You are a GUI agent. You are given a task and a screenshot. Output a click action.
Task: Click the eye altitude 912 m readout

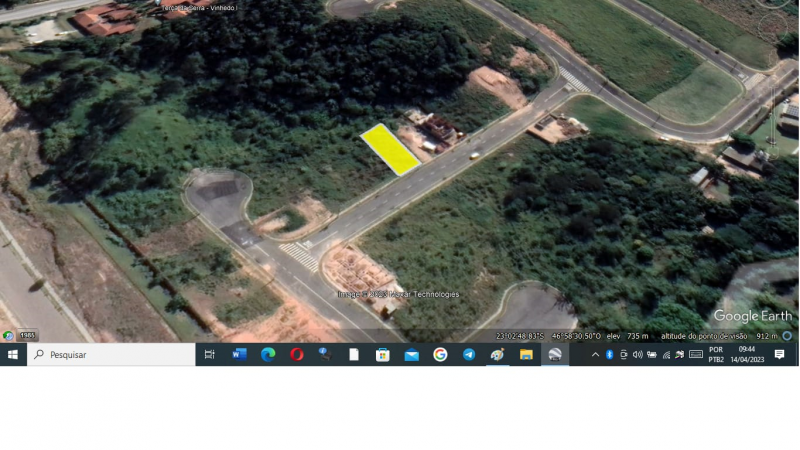coord(719,336)
